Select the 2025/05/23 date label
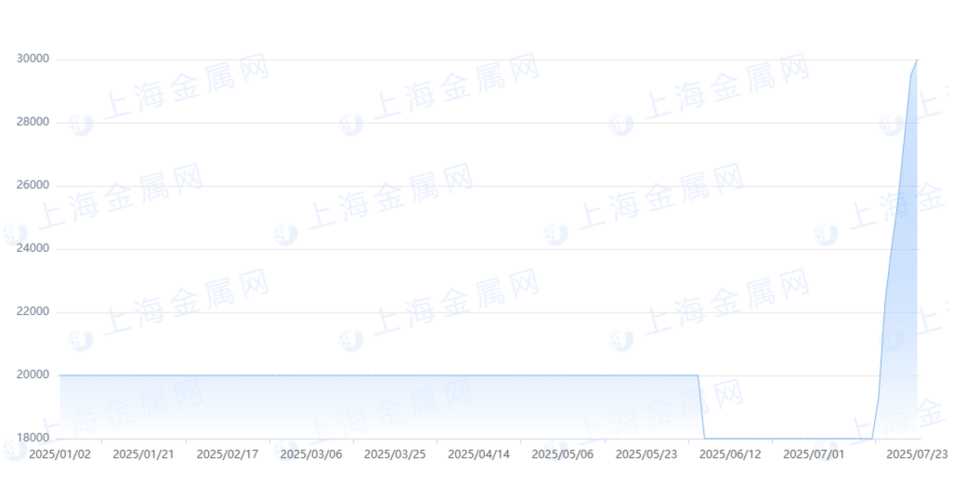This screenshot has width=960, height=480. pyautogui.click(x=647, y=454)
